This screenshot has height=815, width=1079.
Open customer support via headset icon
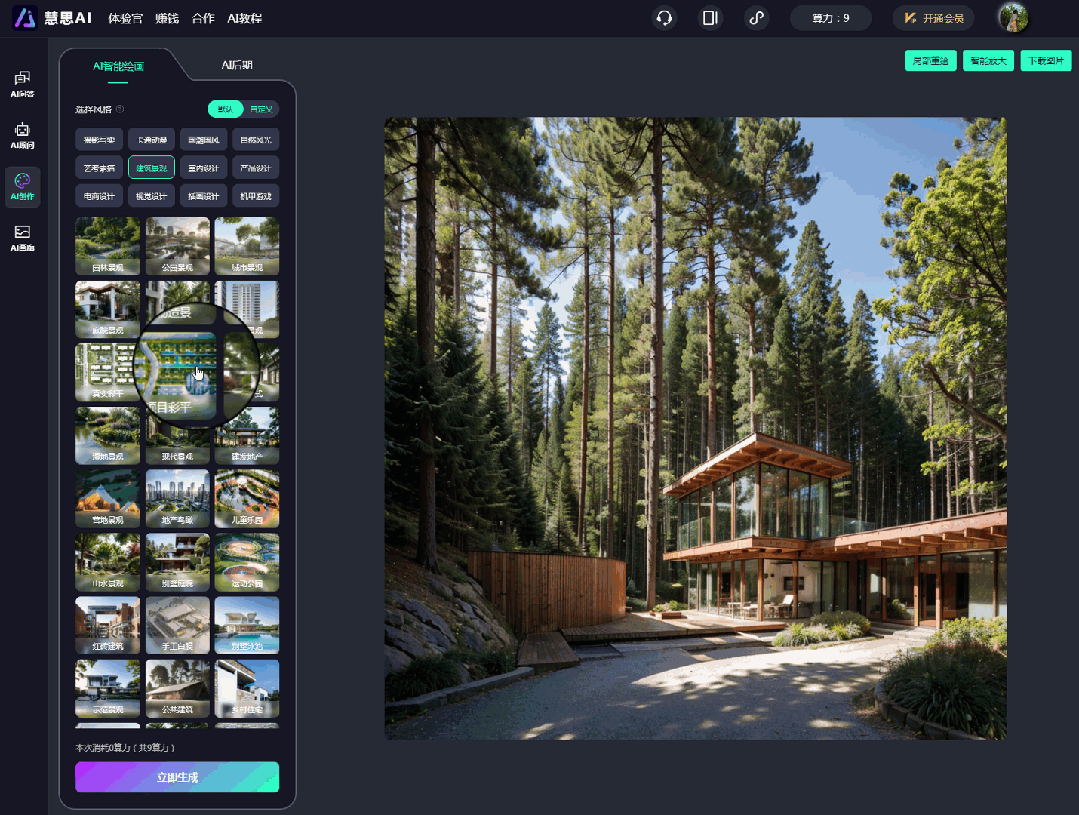(x=663, y=18)
